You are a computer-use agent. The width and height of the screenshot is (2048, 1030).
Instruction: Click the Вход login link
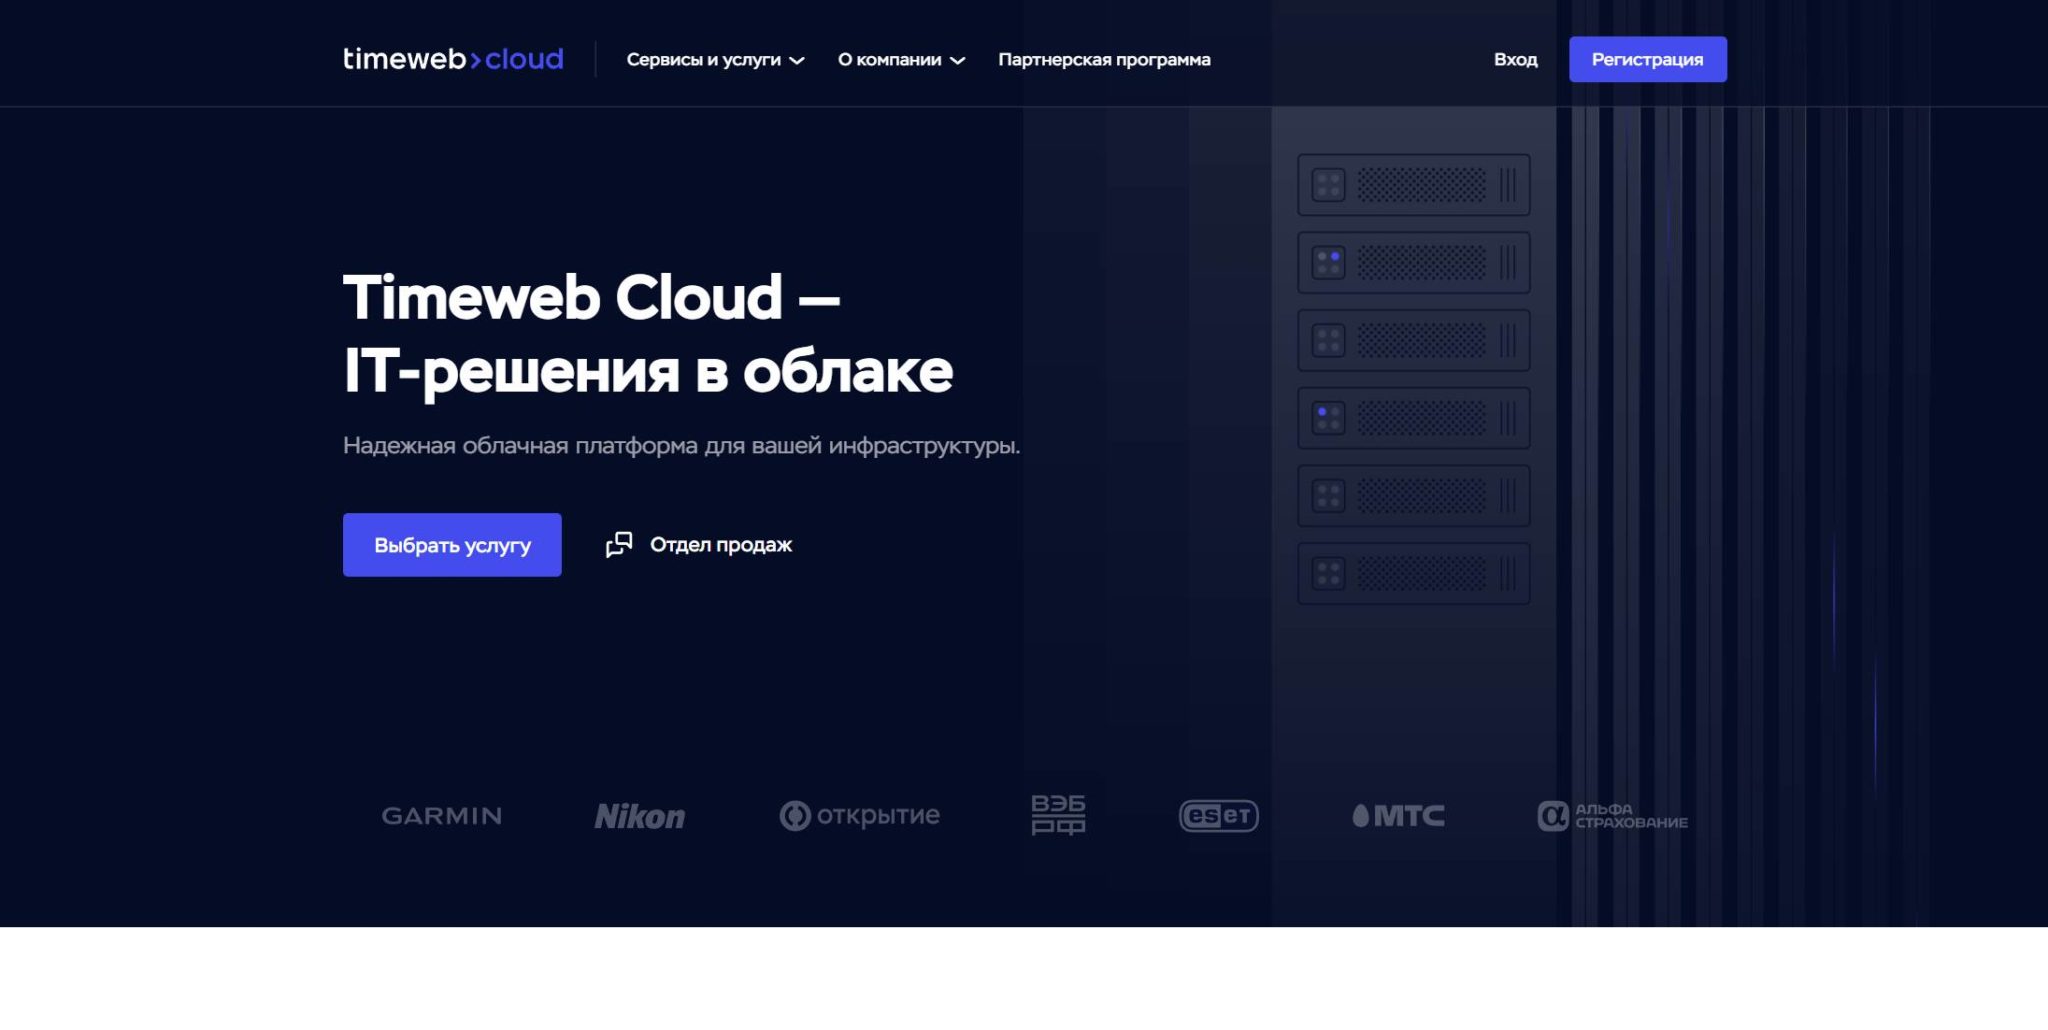[x=1515, y=60]
